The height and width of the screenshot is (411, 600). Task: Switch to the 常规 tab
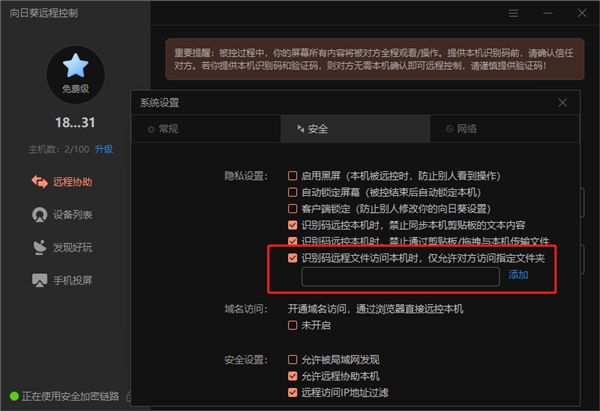pyautogui.click(x=206, y=129)
